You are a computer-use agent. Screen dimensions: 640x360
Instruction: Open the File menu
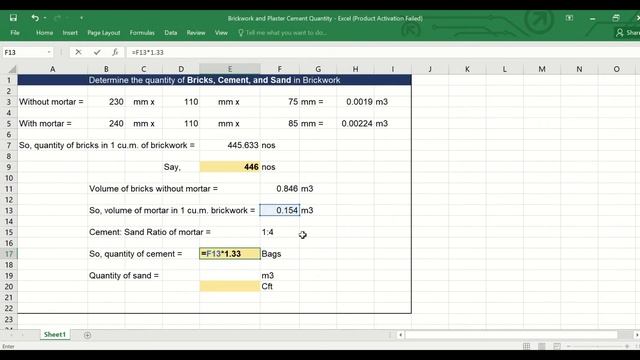pyautogui.click(x=15, y=33)
